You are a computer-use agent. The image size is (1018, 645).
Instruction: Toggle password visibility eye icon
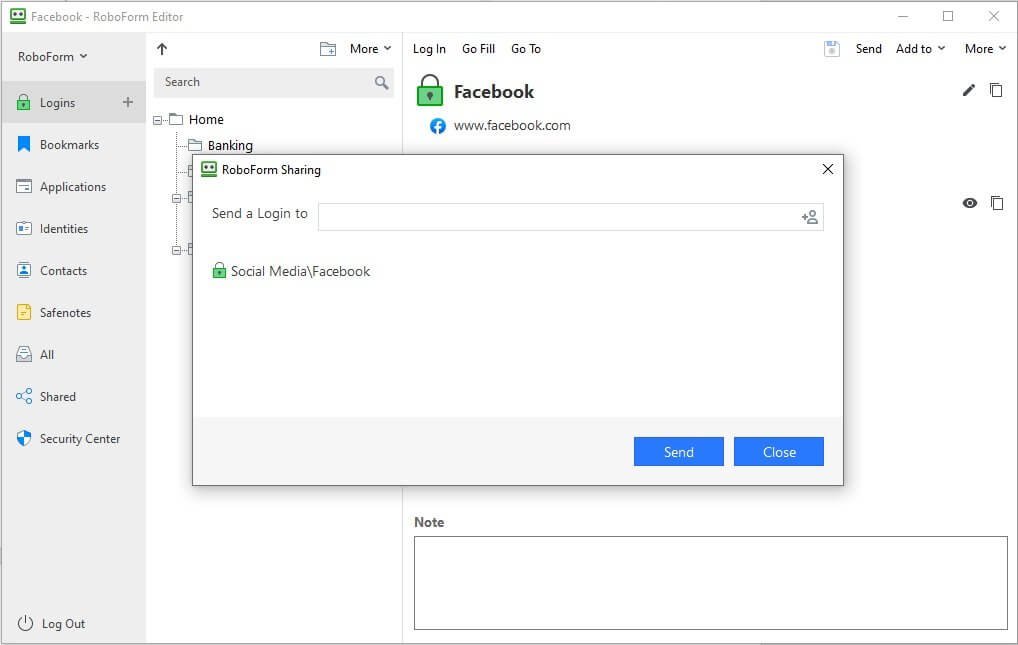click(969, 203)
